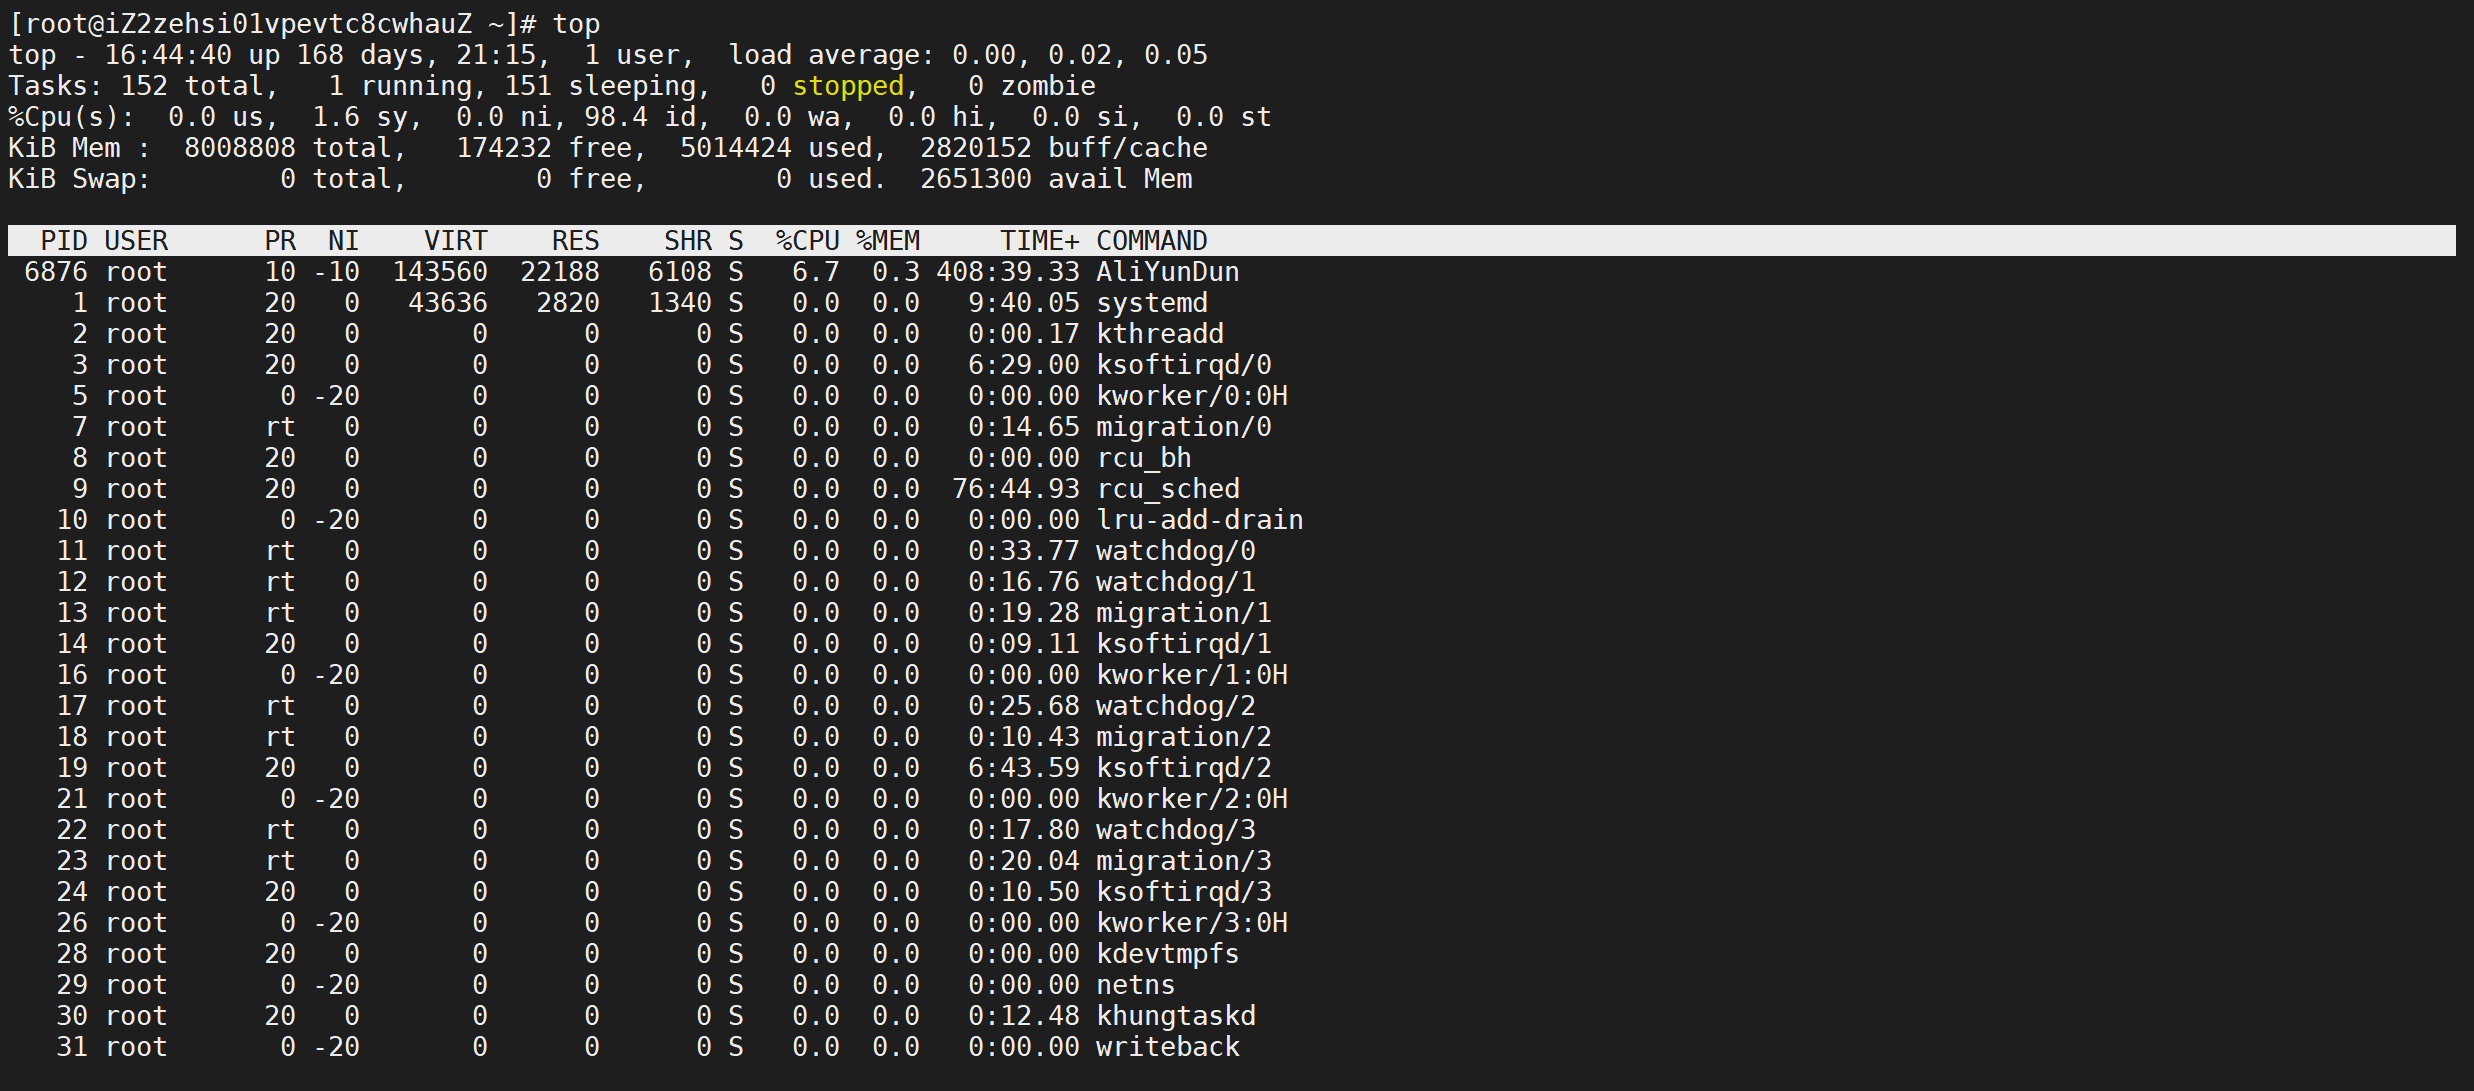
Task: Select the watchdog/2 command
Action: 1175,706
